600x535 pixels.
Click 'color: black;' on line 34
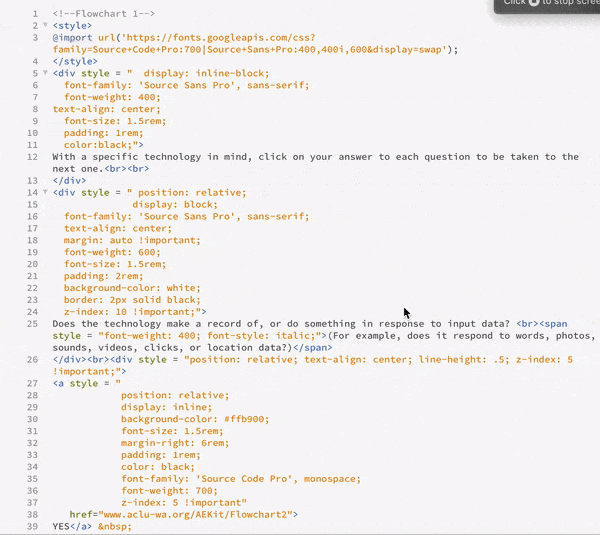[158, 466]
